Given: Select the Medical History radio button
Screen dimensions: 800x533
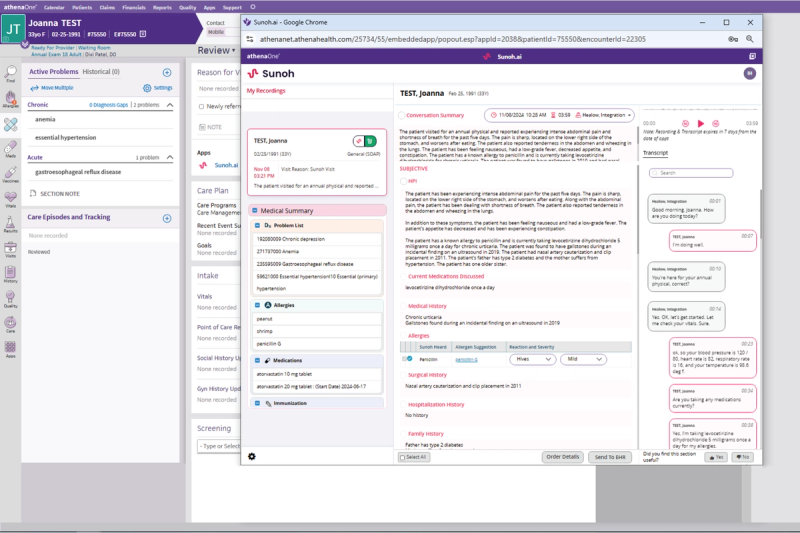Looking at the screenshot, I should click(x=404, y=306).
